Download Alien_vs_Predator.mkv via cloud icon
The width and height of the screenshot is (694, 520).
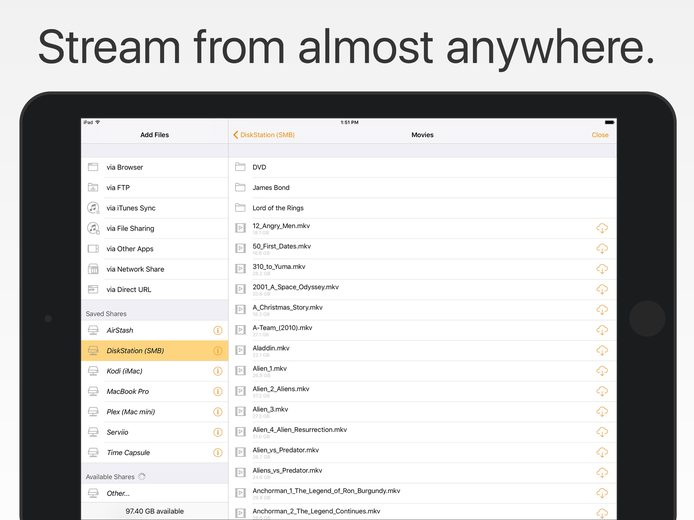tap(601, 452)
